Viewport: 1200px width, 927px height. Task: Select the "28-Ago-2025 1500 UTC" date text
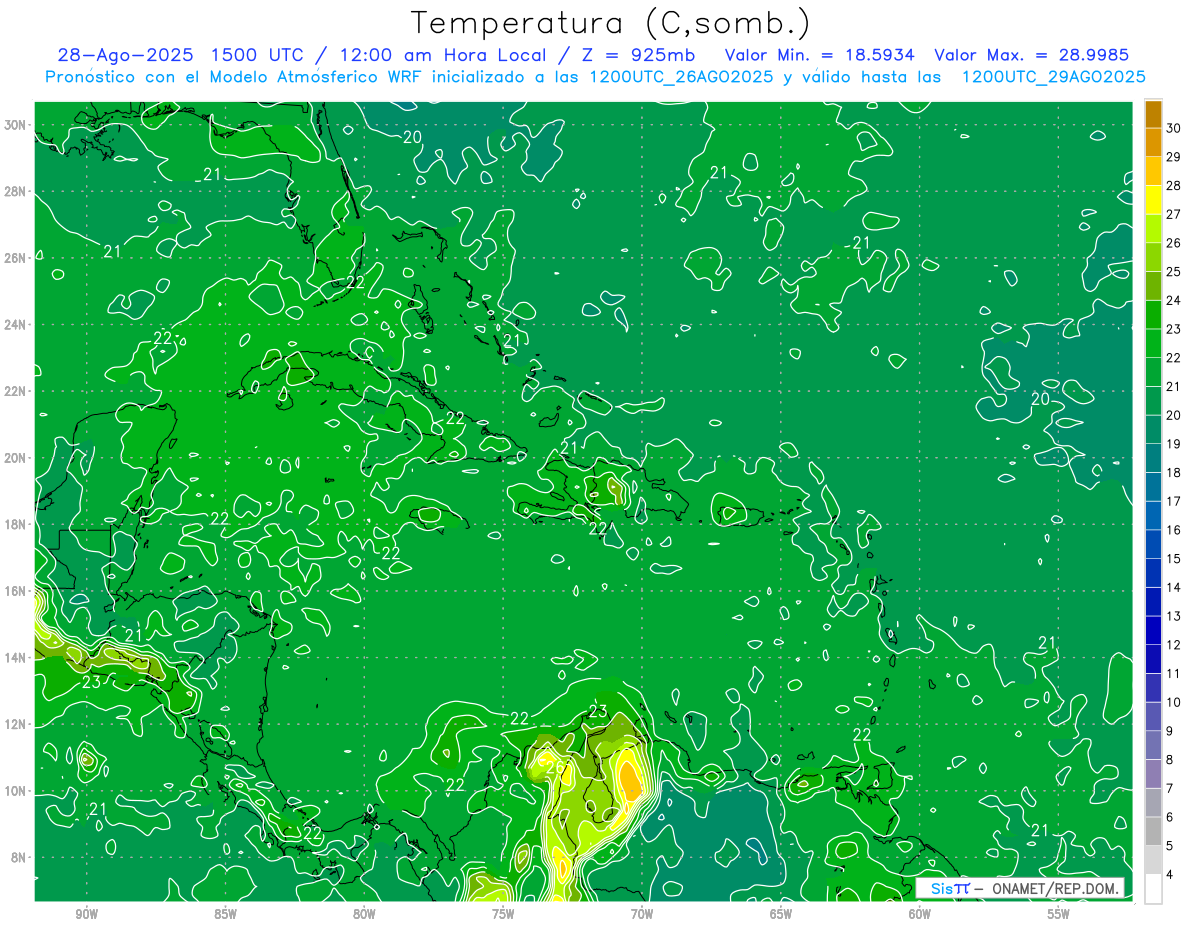pos(180,55)
